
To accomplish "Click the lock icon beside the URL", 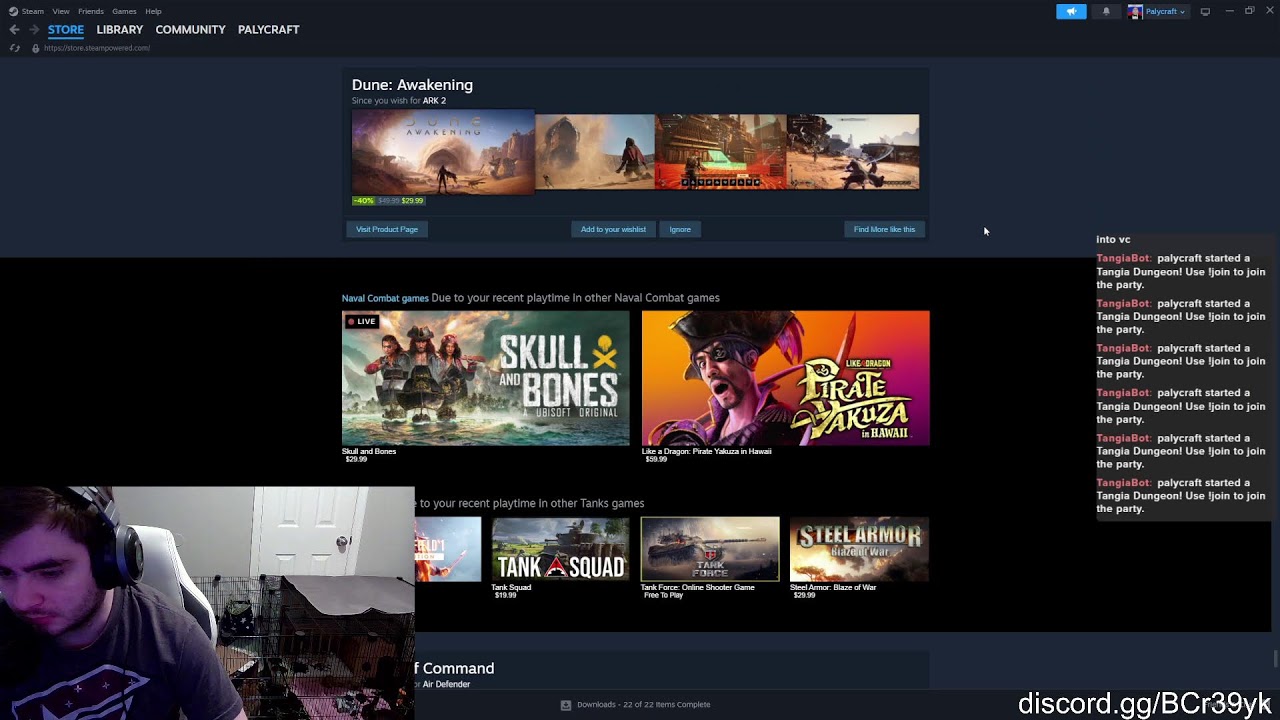I will 35,48.
